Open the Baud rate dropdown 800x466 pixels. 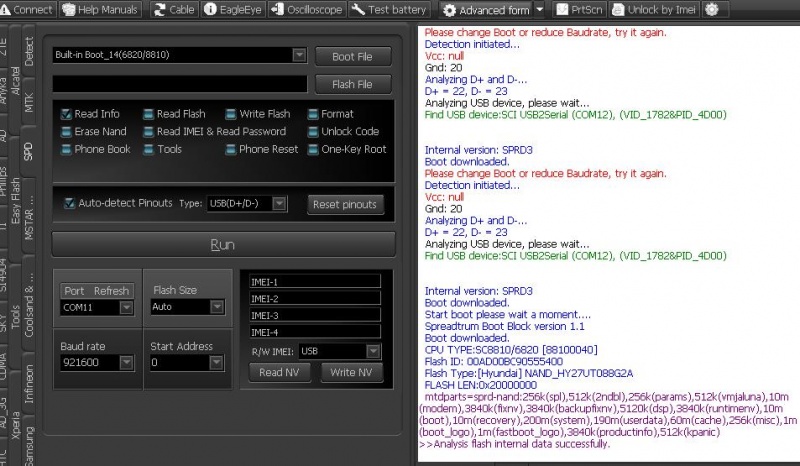126,362
